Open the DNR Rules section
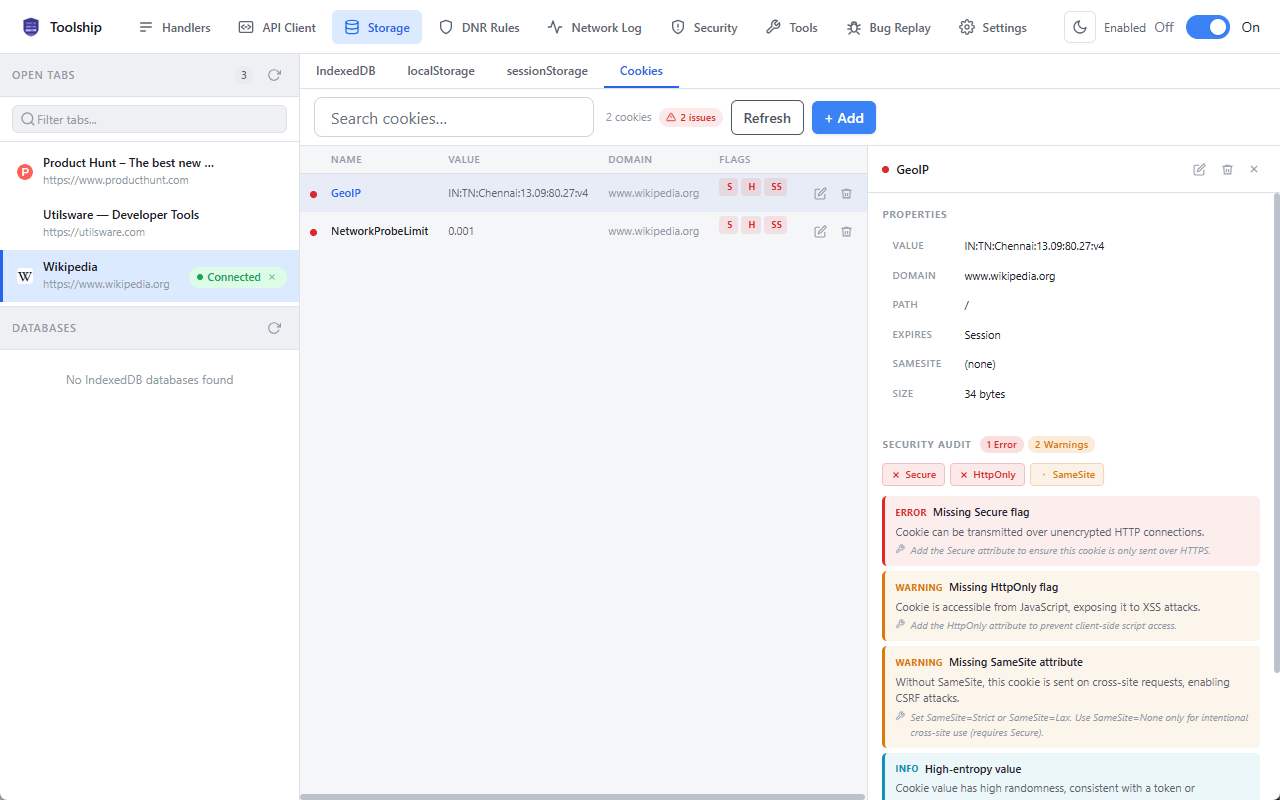 479,27
